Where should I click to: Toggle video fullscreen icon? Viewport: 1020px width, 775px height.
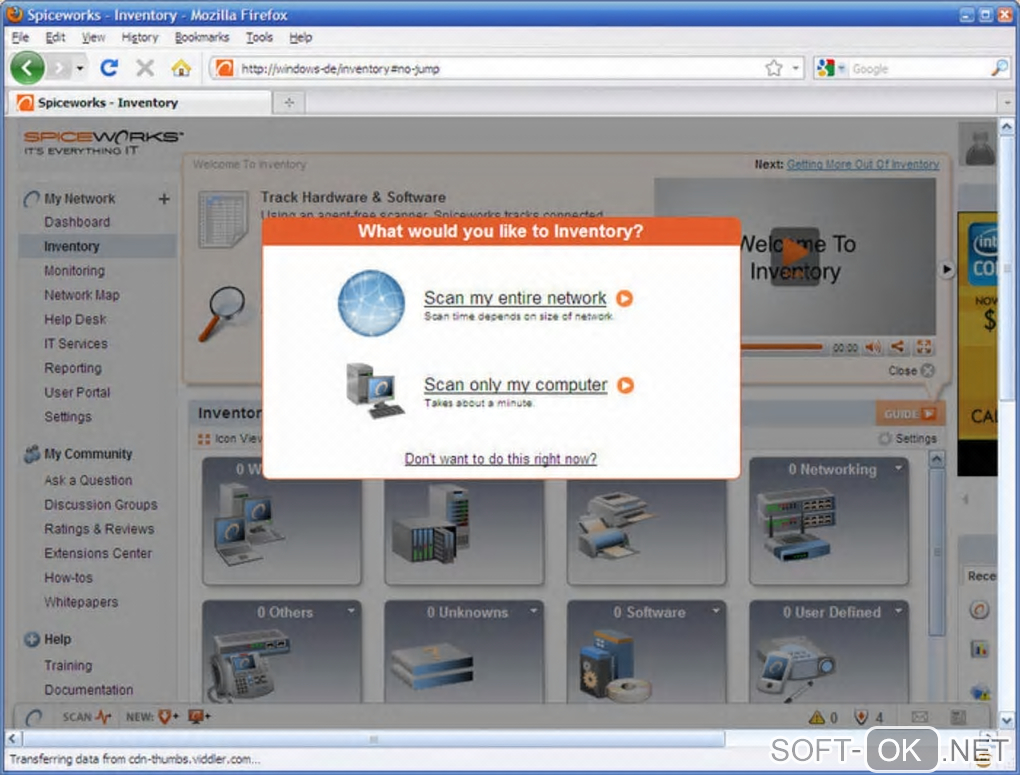tap(924, 347)
